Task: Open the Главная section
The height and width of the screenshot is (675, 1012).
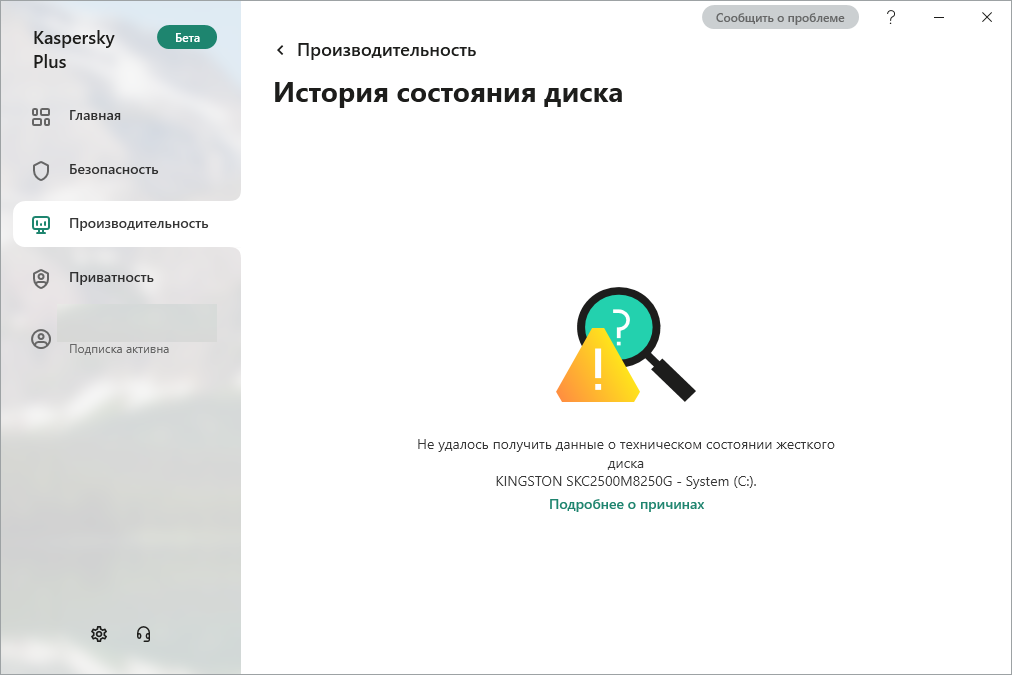Action: 95,116
